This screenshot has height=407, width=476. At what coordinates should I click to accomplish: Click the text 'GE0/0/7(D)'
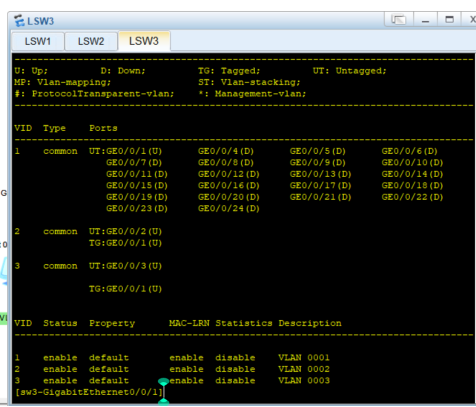coord(134,163)
